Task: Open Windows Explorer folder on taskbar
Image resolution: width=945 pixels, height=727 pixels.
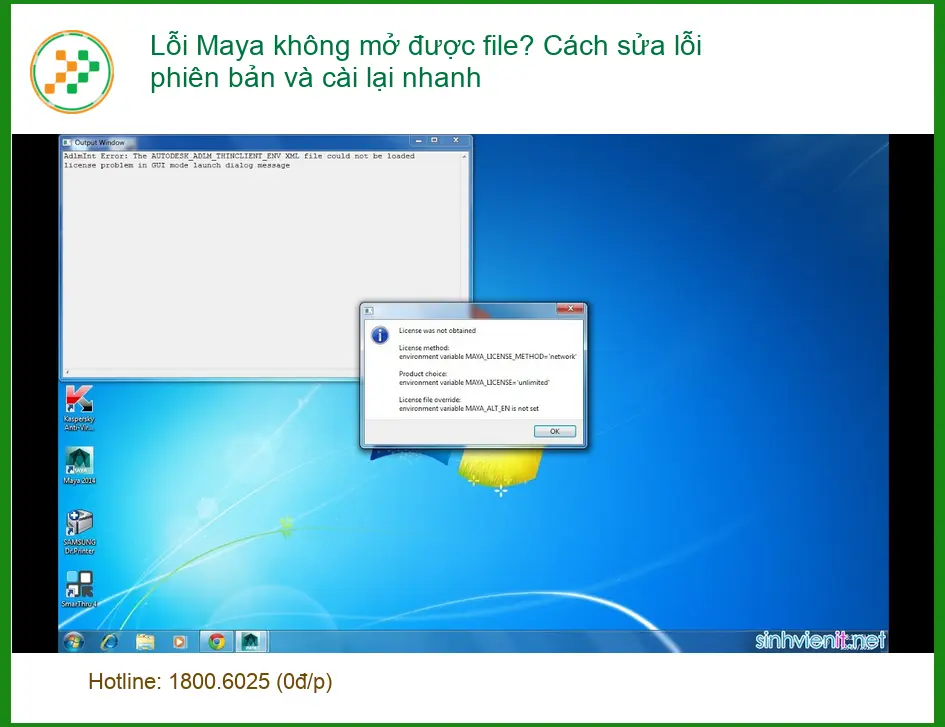Action: (x=145, y=642)
